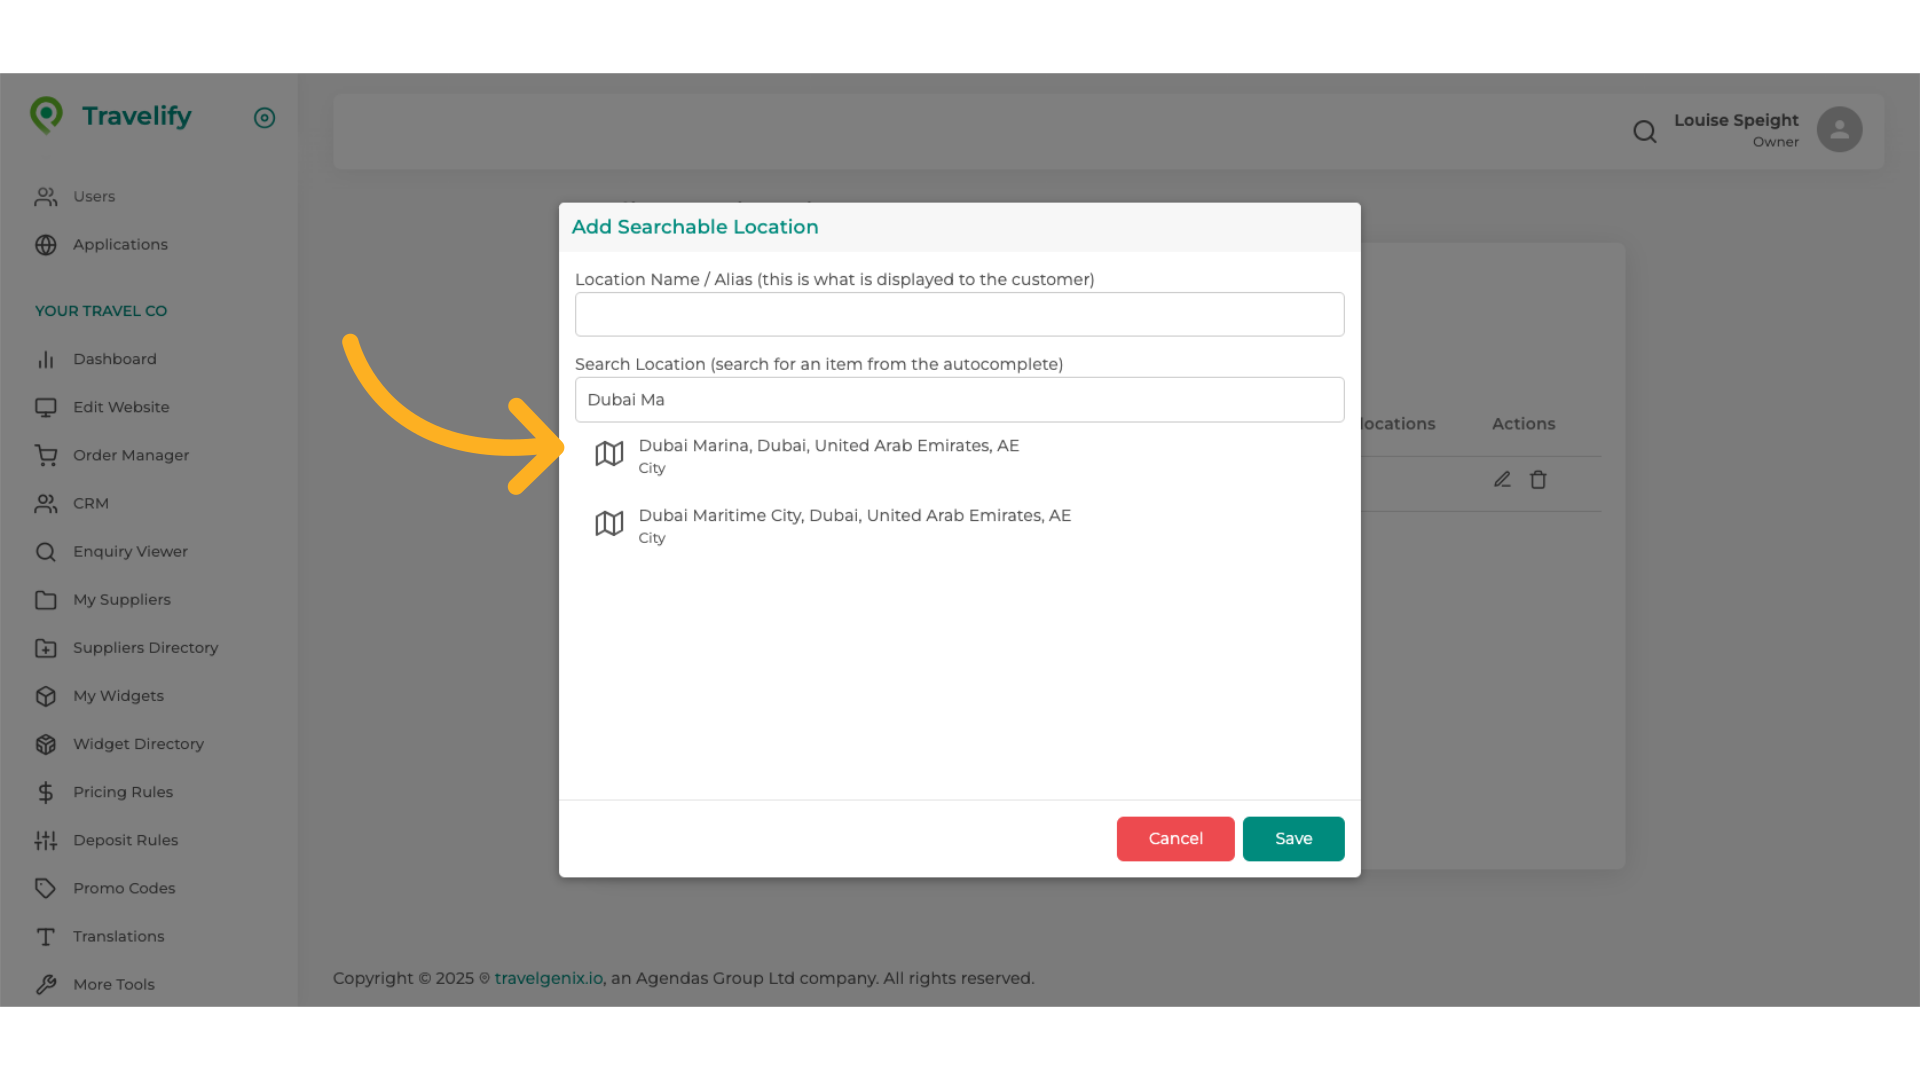The width and height of the screenshot is (1920, 1080).
Task: Click map icon beside Dubai Maritime City
Action: (609, 524)
